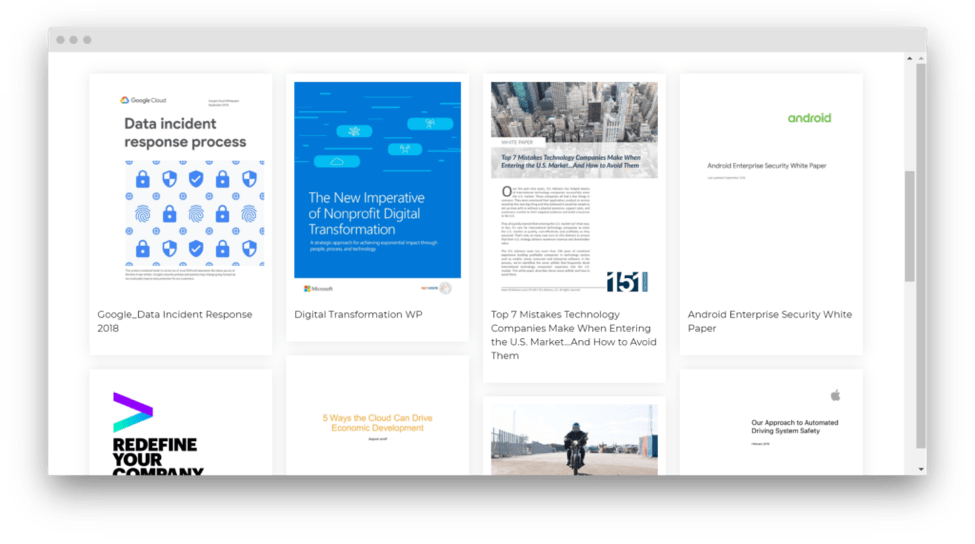The height and width of the screenshot is (544, 975).
Task: Open the Top 7 Mistakes white paper thumbnail
Action: point(574,188)
